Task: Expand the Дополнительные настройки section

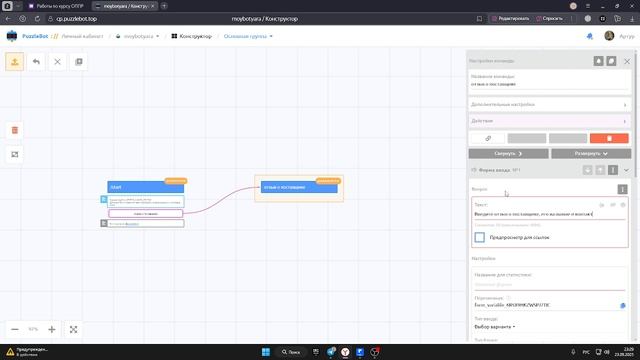Action: (x=549, y=104)
